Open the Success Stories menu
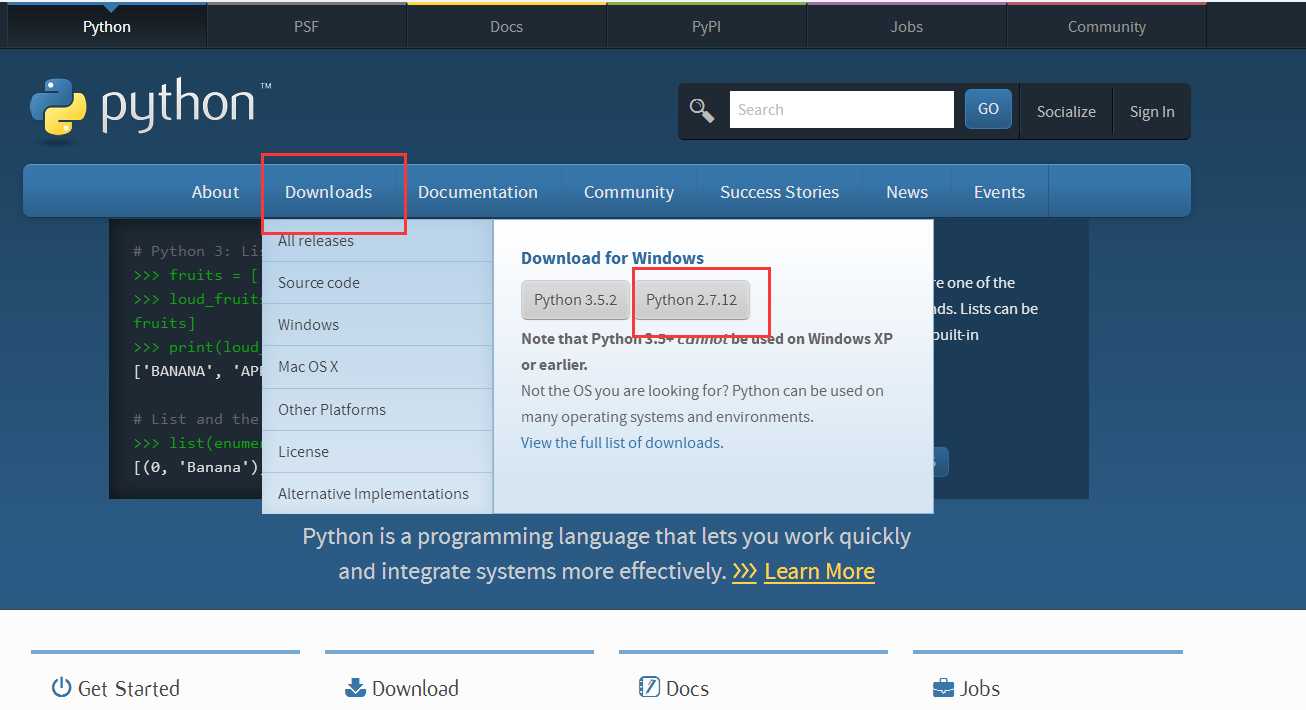Screen dimensions: 1306x710 point(779,192)
